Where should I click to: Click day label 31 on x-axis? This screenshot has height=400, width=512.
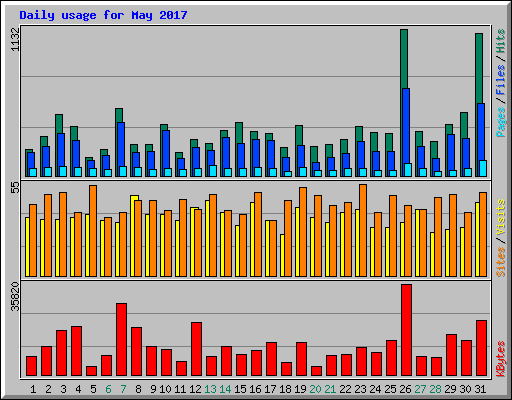tap(480, 389)
